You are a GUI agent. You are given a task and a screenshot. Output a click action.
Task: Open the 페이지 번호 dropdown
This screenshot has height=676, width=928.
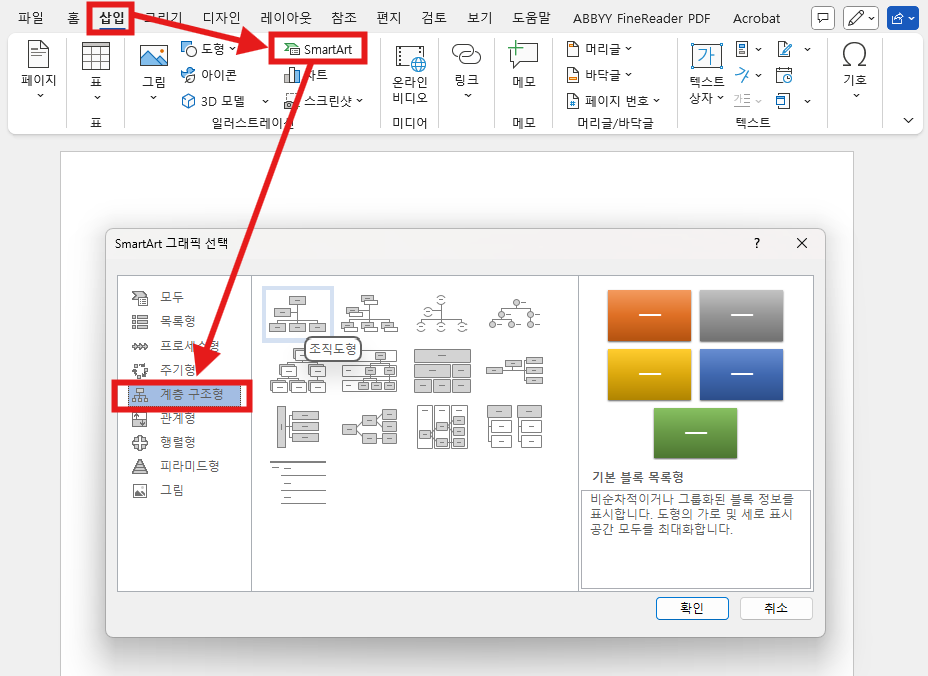656,101
